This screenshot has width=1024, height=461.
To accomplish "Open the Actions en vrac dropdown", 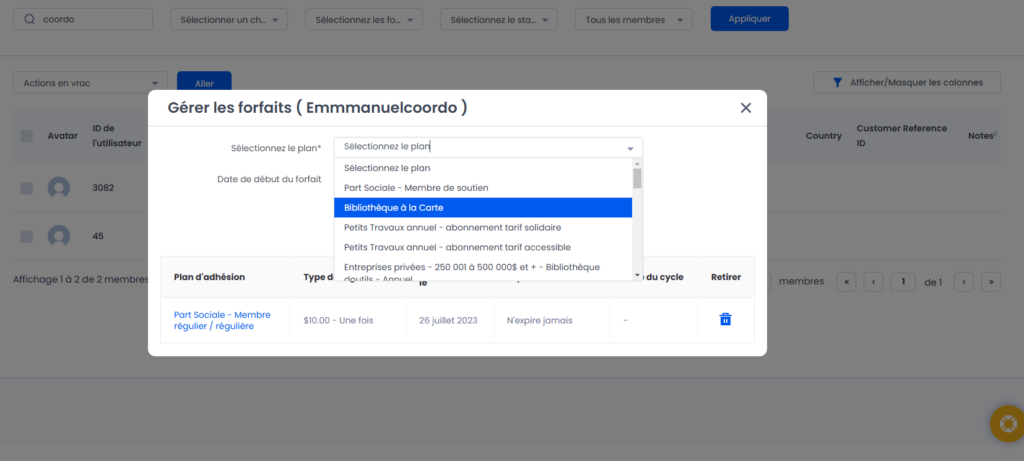I will [90, 83].
